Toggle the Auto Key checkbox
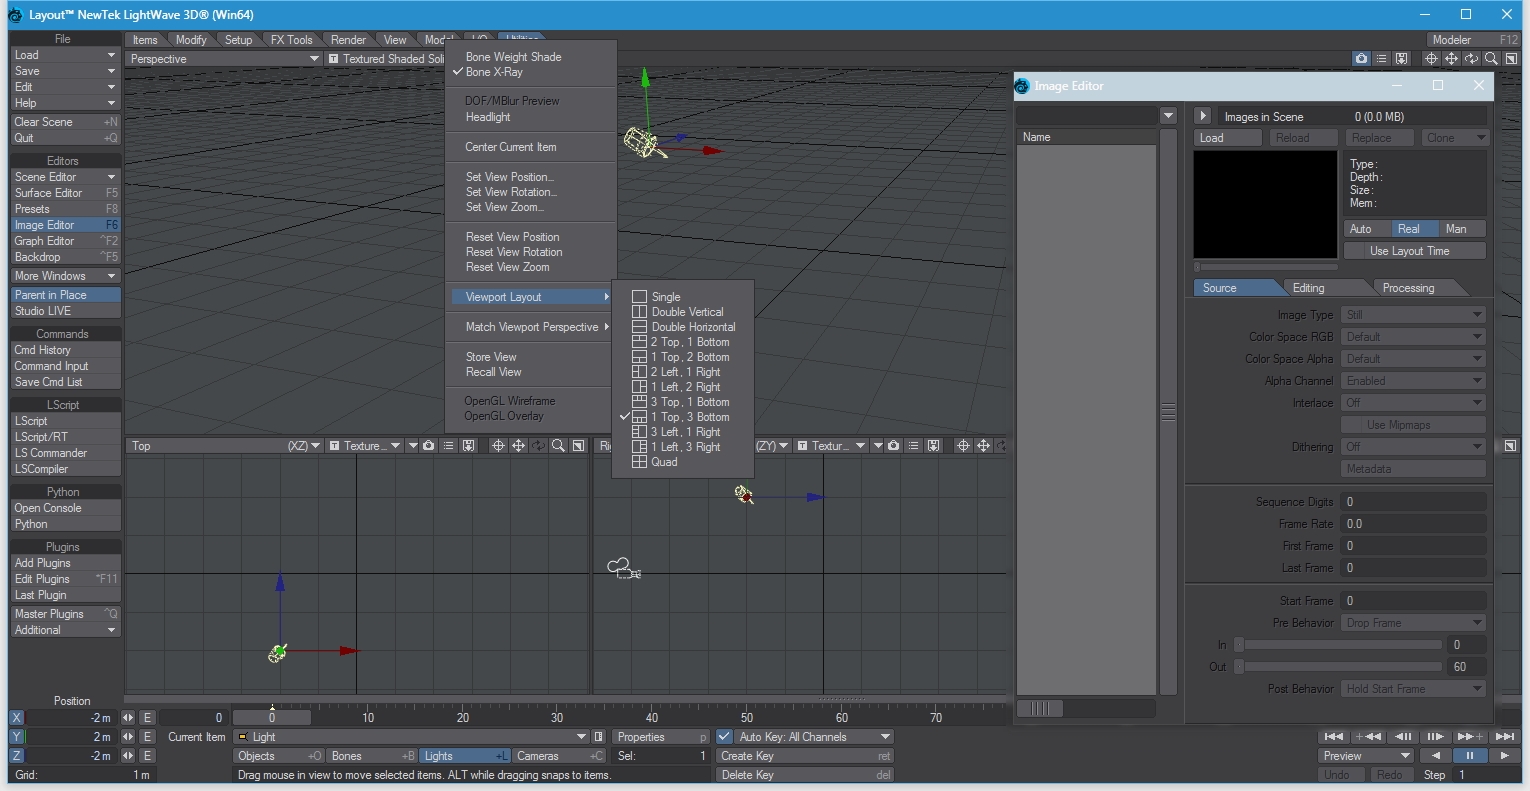This screenshot has width=1530, height=791. (725, 737)
